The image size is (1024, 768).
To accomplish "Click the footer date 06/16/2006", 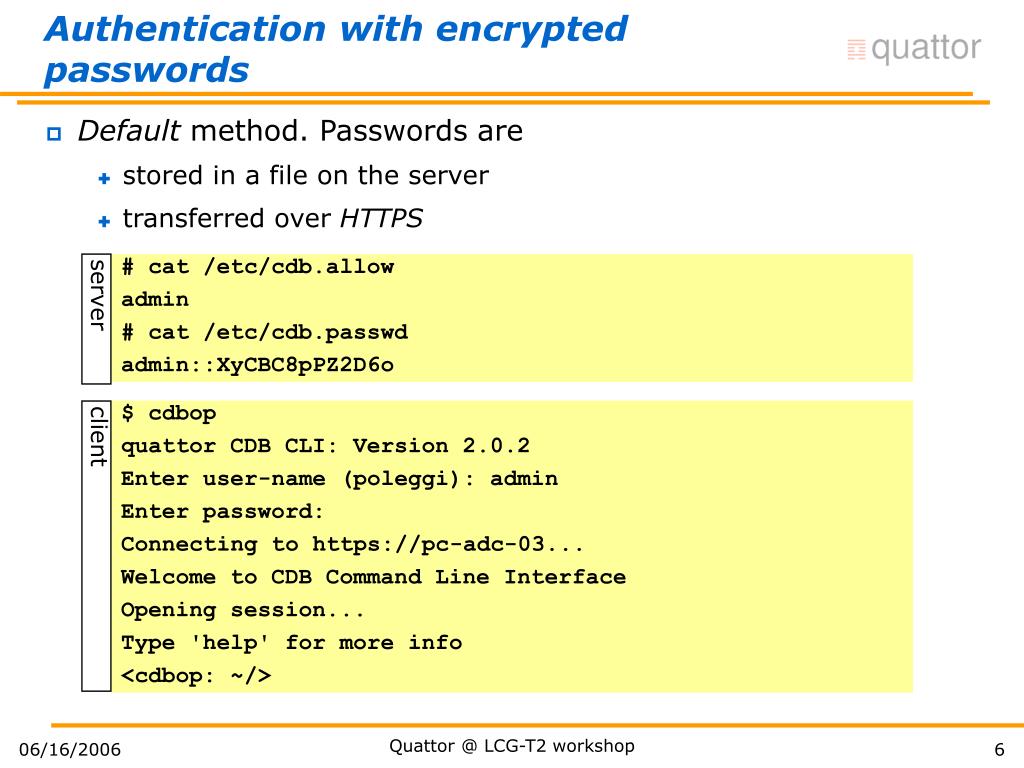I will pos(70,749).
